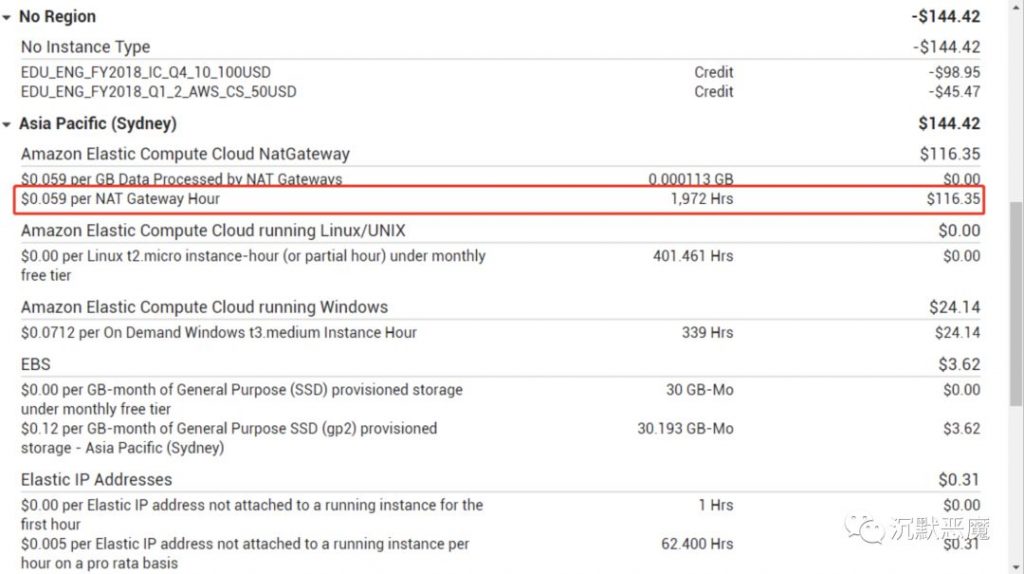The image size is (1024, 574).
Task: Click the EDU_ENG_FY2018_IC_Q4_10_100USD credit entry
Action: [145, 72]
